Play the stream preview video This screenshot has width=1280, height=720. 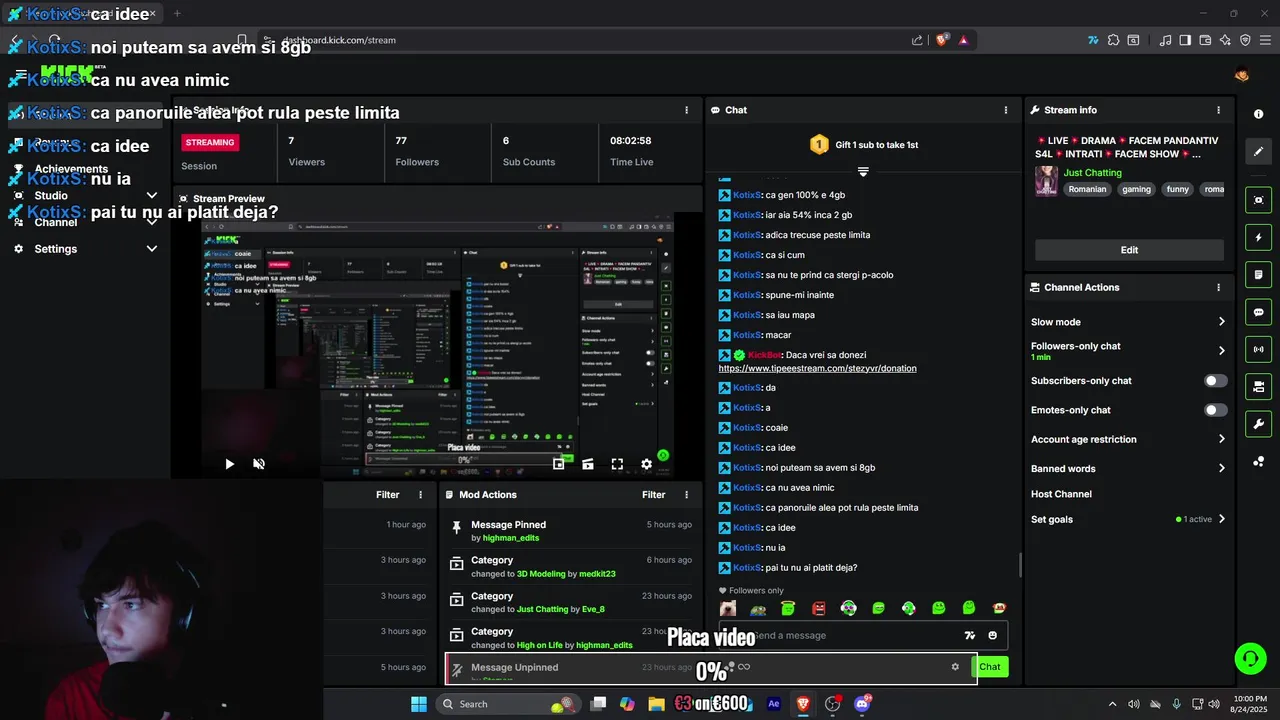[x=229, y=464]
